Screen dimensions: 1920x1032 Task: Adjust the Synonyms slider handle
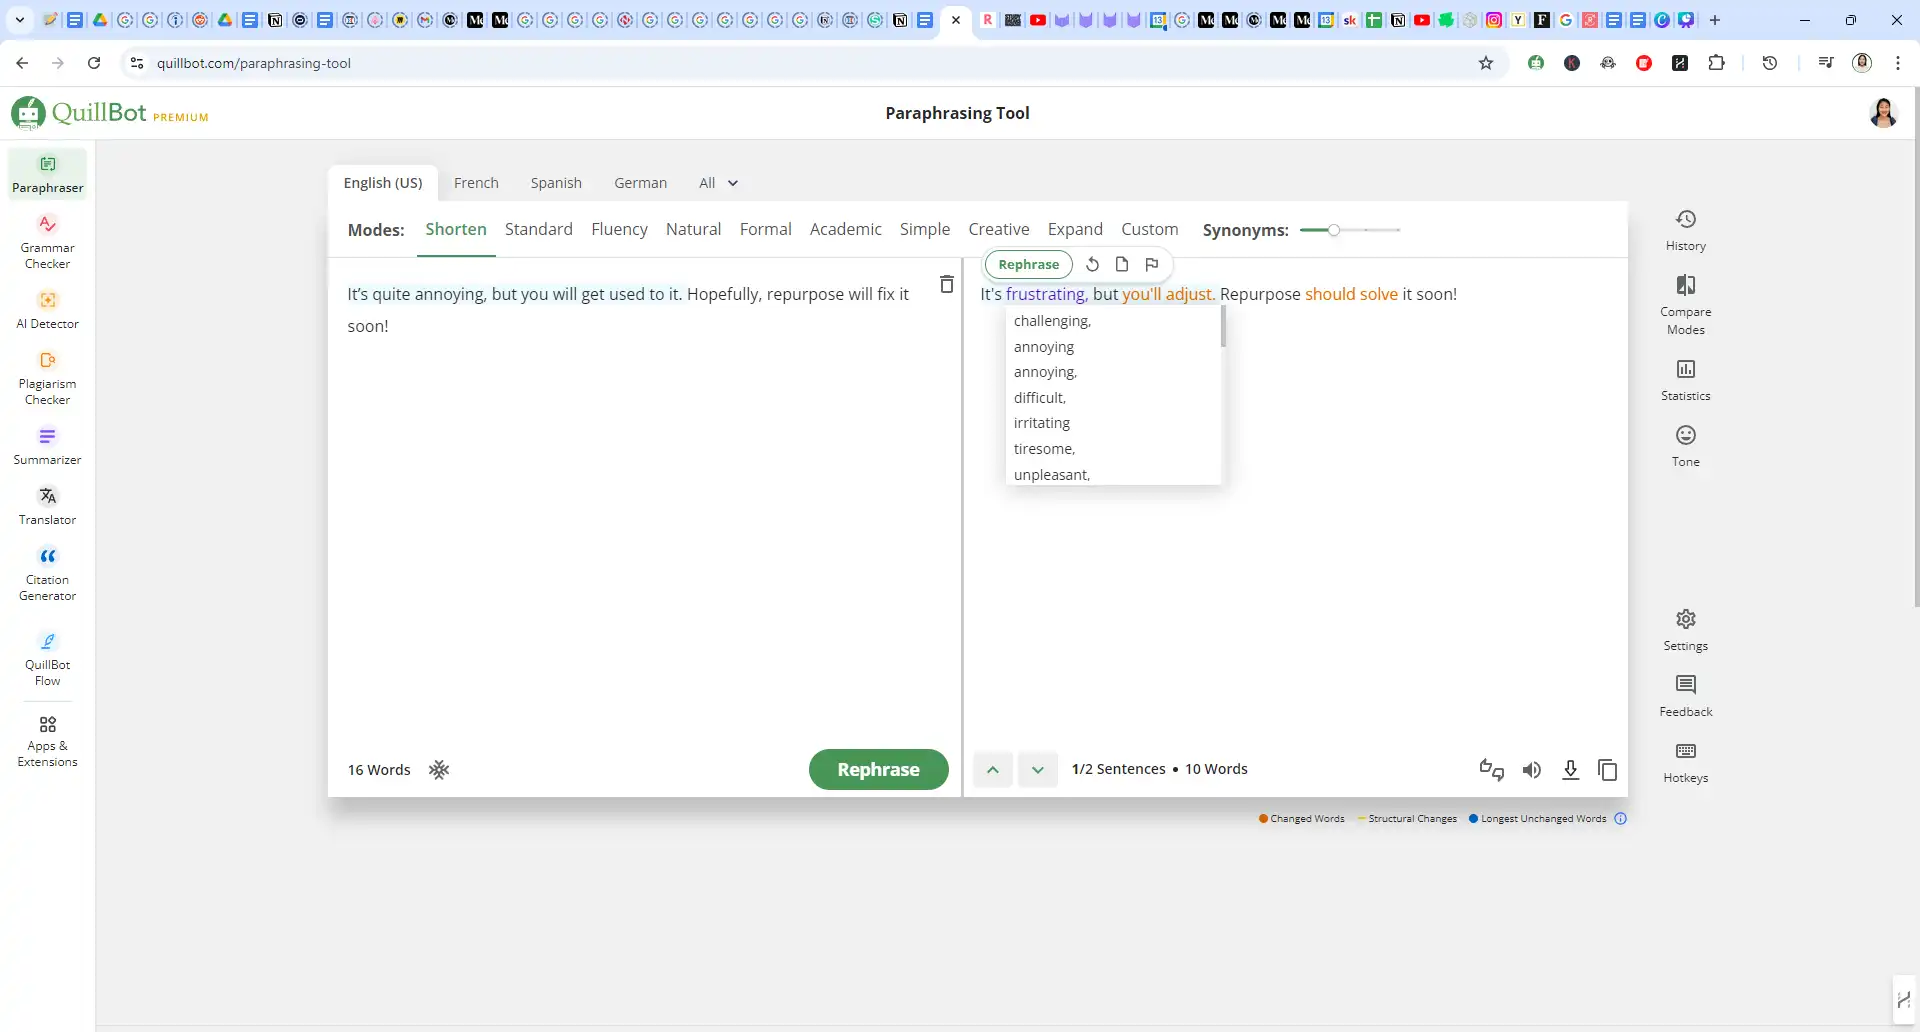tap(1333, 230)
